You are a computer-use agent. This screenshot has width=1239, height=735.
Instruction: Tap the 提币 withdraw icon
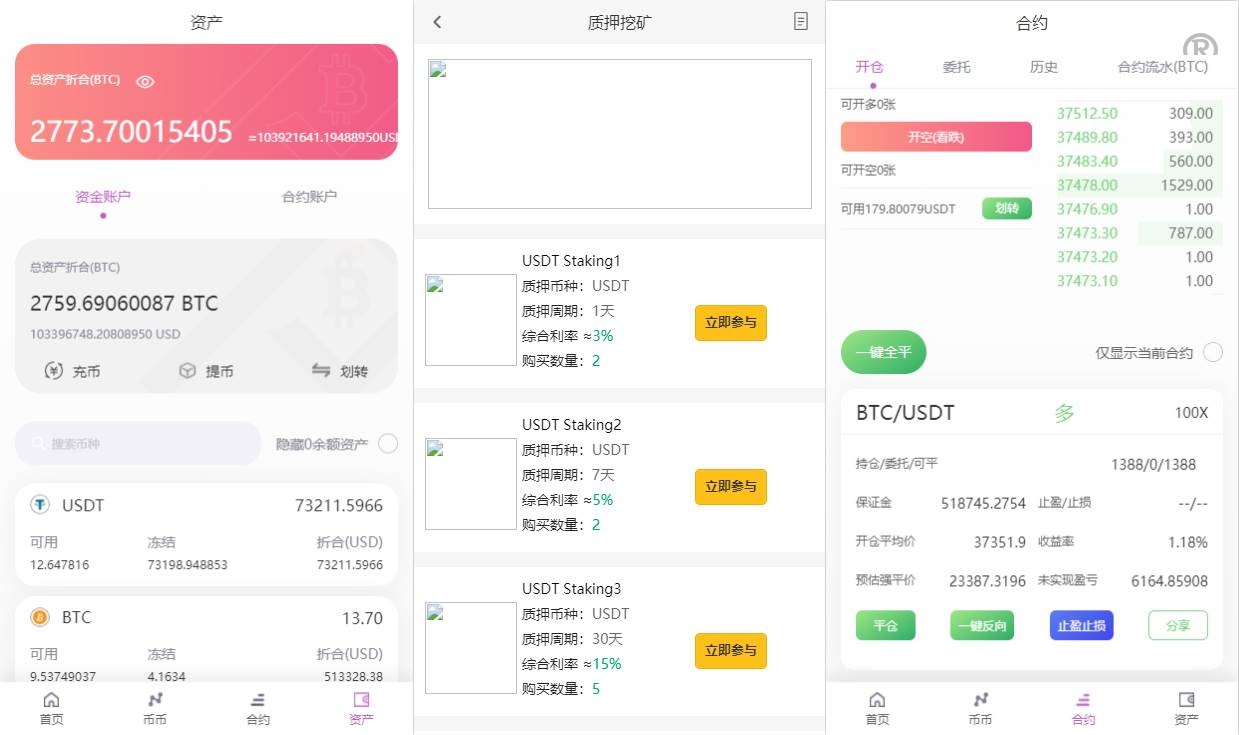[x=188, y=371]
